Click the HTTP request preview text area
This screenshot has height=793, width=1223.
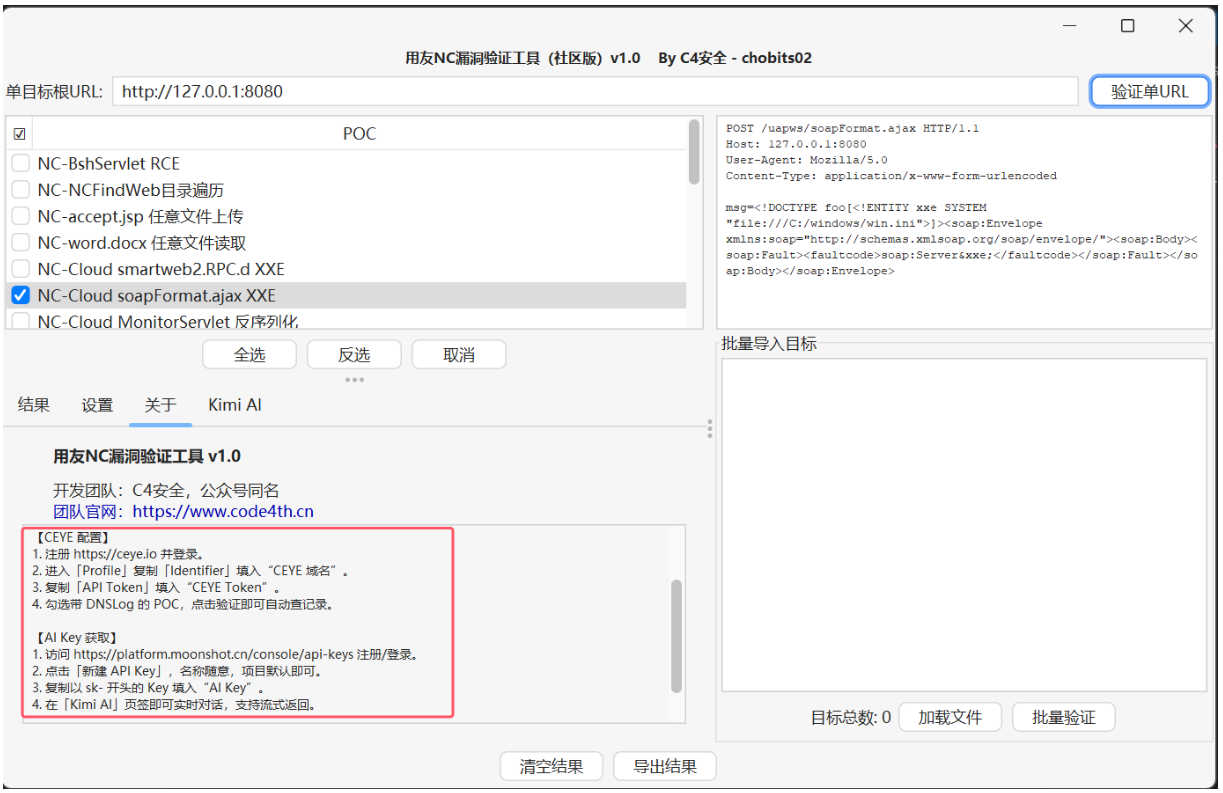tap(964, 222)
